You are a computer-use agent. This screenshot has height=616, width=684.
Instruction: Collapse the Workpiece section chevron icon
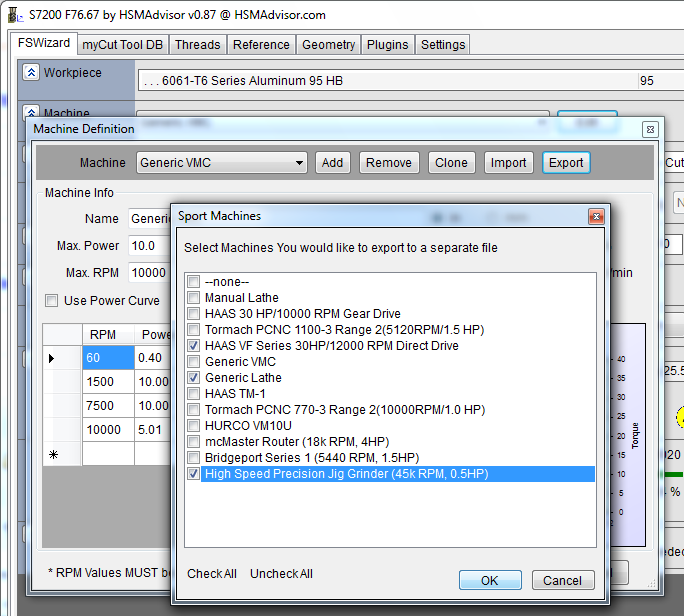(31, 72)
